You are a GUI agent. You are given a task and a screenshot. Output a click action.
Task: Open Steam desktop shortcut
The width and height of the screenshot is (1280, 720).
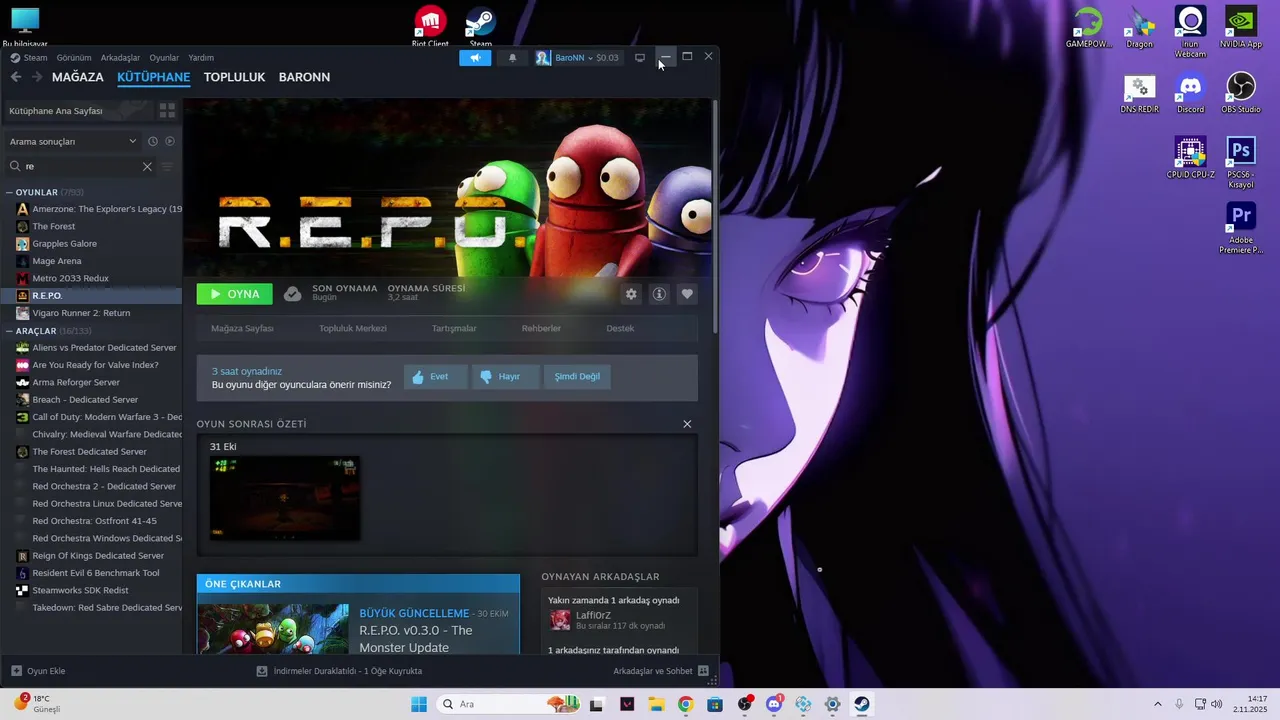[481, 26]
